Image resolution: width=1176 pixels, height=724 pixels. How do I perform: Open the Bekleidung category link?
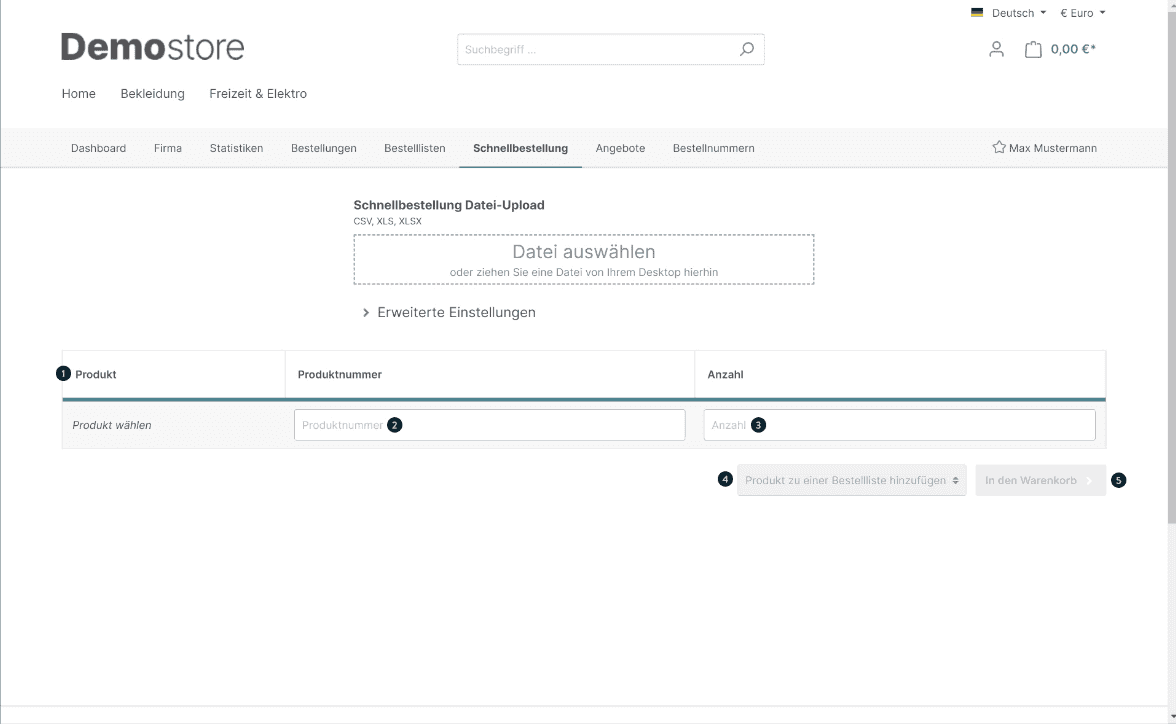click(x=152, y=94)
